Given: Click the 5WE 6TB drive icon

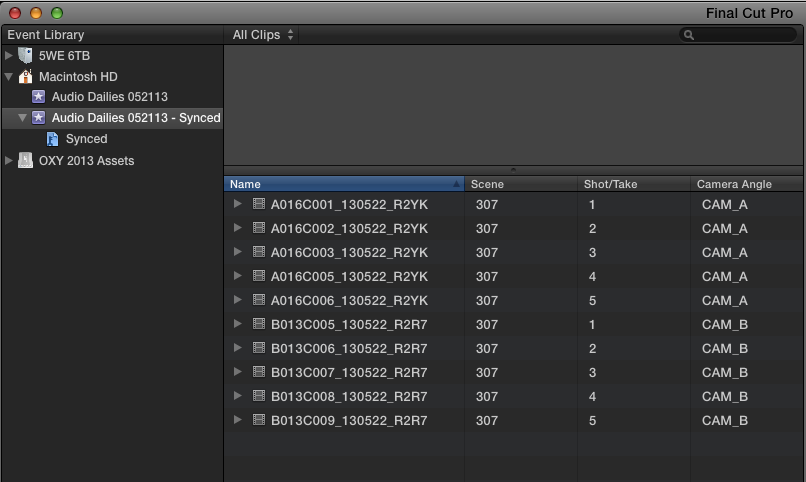Looking at the screenshot, I should point(25,55).
